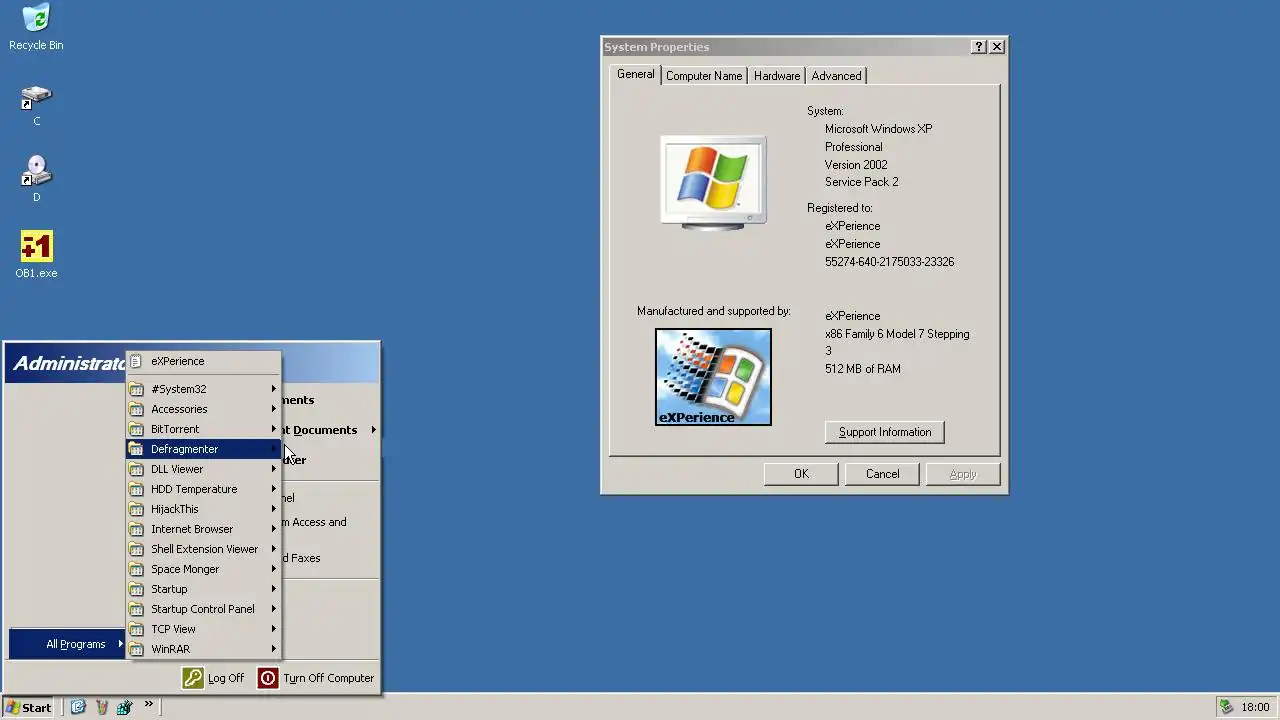
Task: Expand the DLL Viewer submenu arrow
Action: pyautogui.click(x=274, y=469)
